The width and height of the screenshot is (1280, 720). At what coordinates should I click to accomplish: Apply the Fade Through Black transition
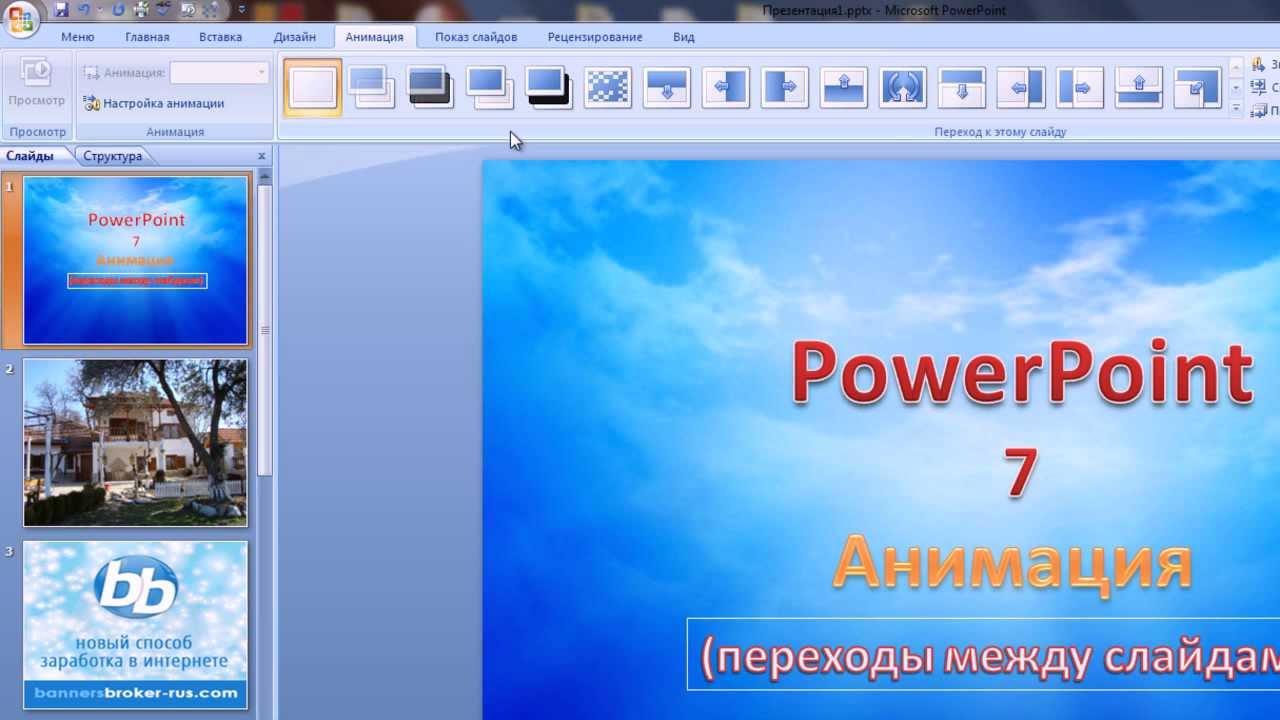pos(430,87)
